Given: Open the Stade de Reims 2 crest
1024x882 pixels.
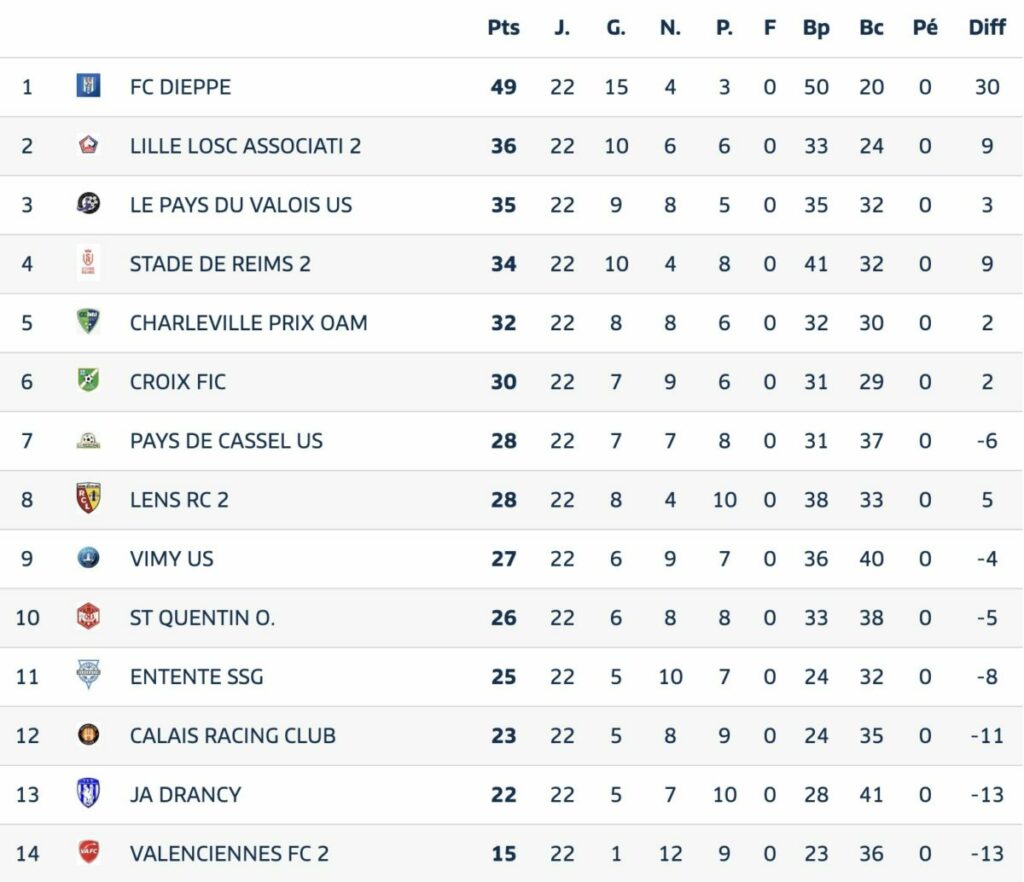Looking at the screenshot, I should [88, 262].
